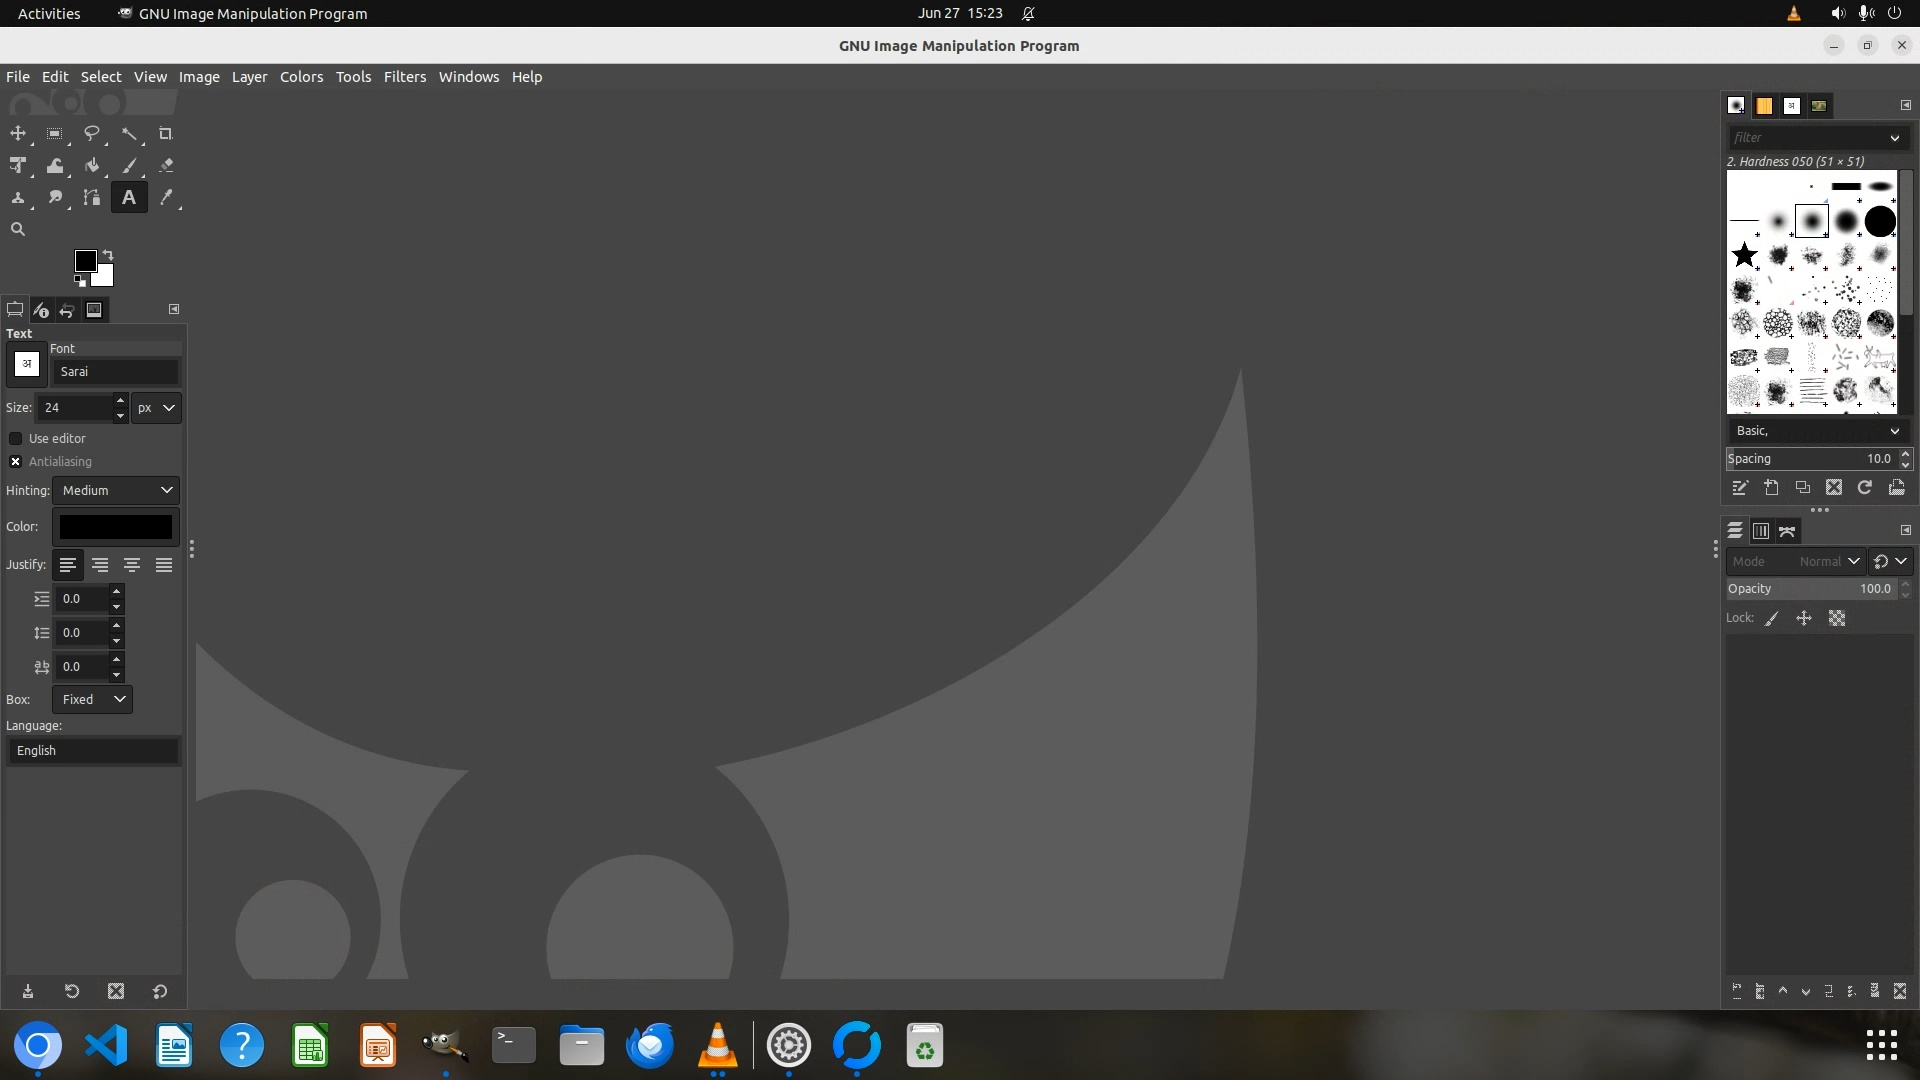This screenshot has width=1920, height=1080.
Task: Select the Fuzzy Select magic wand tool
Action: click(129, 134)
